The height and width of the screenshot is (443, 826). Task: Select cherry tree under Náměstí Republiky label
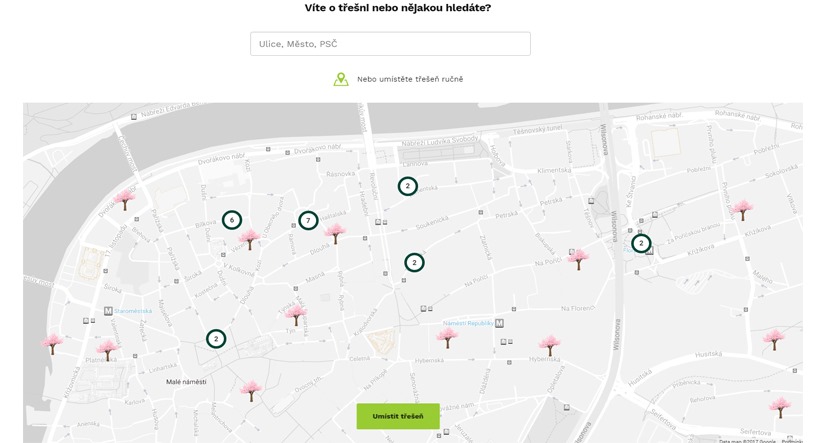tap(447, 338)
